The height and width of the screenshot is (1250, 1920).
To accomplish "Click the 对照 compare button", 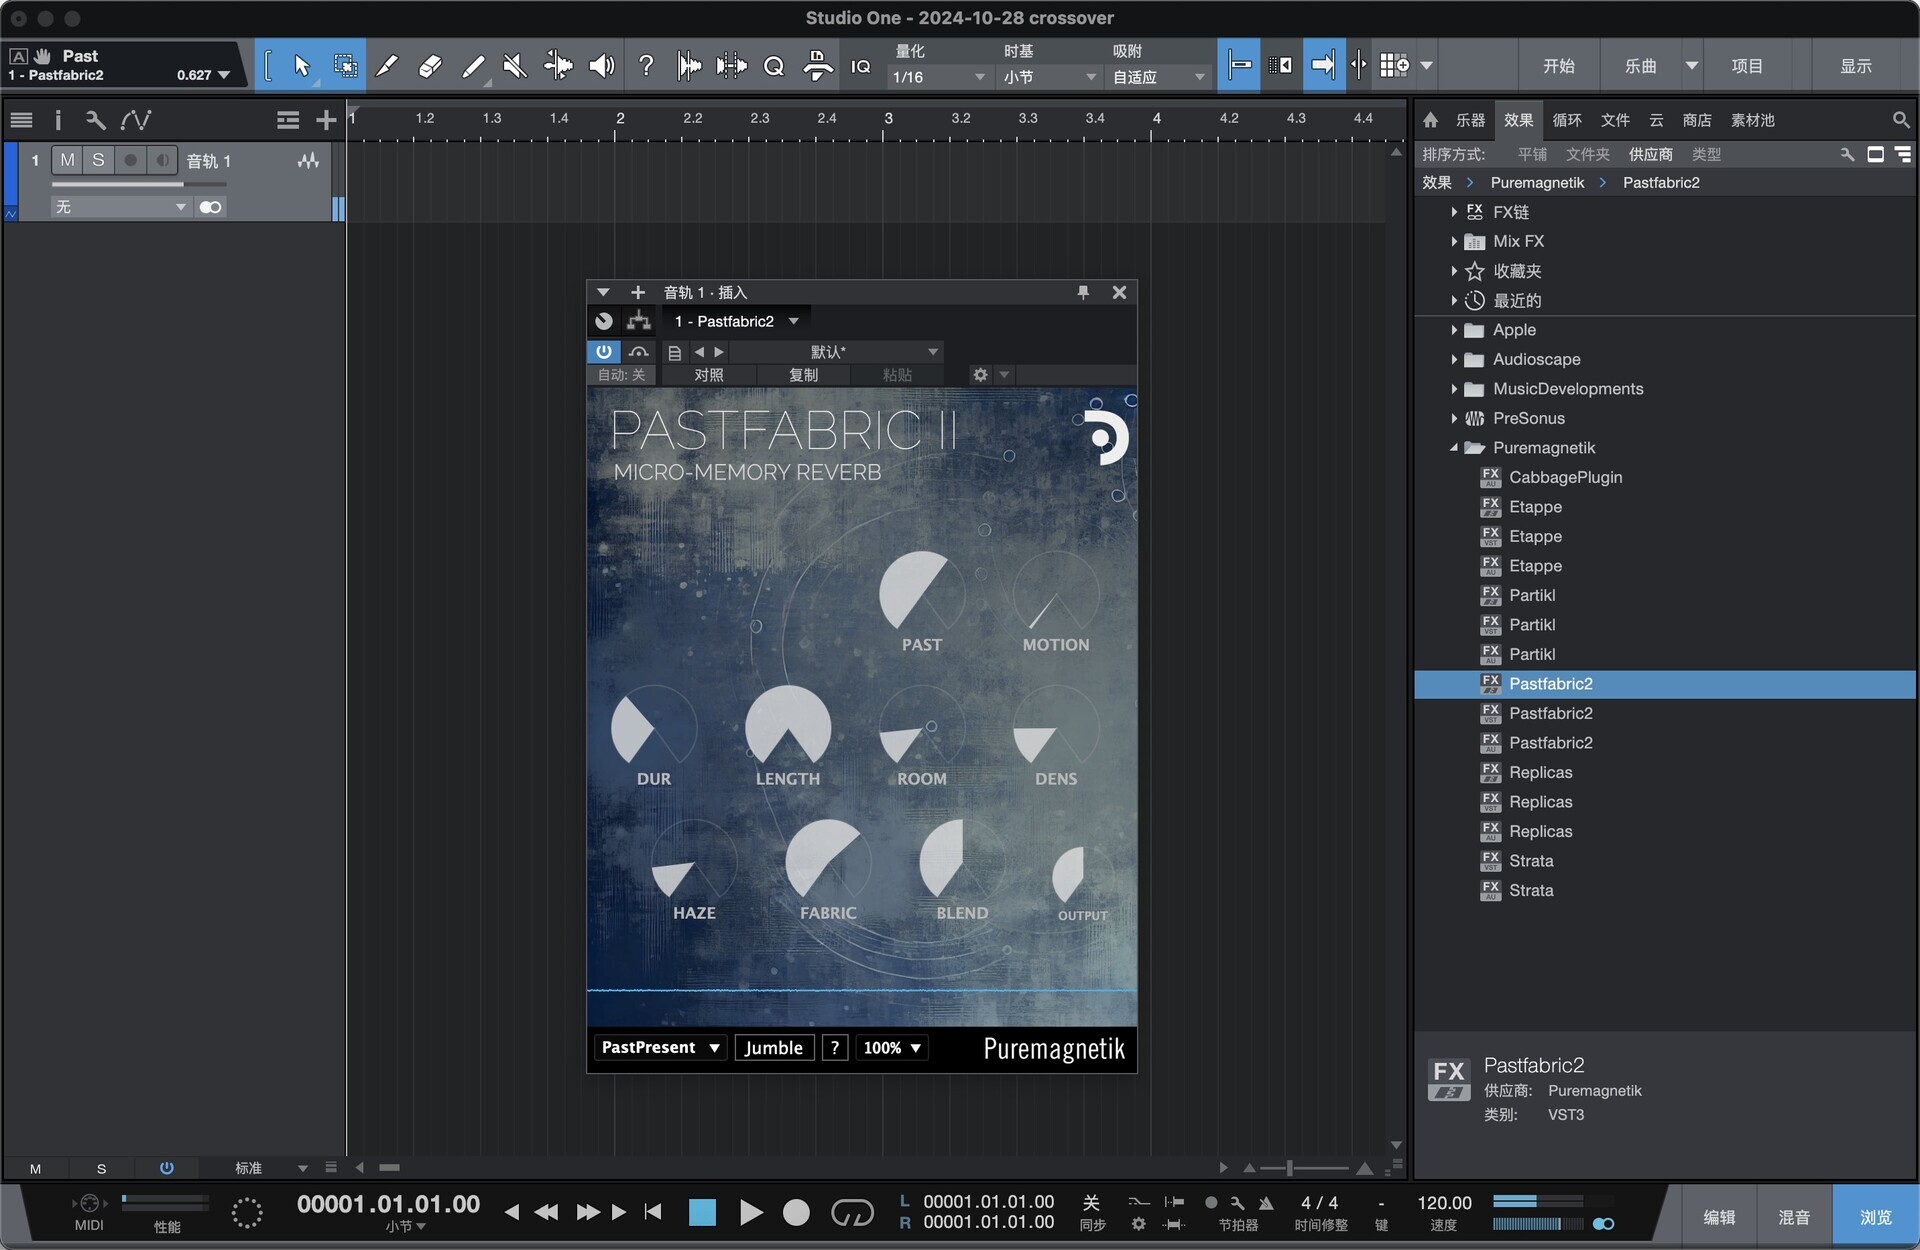I will point(708,375).
